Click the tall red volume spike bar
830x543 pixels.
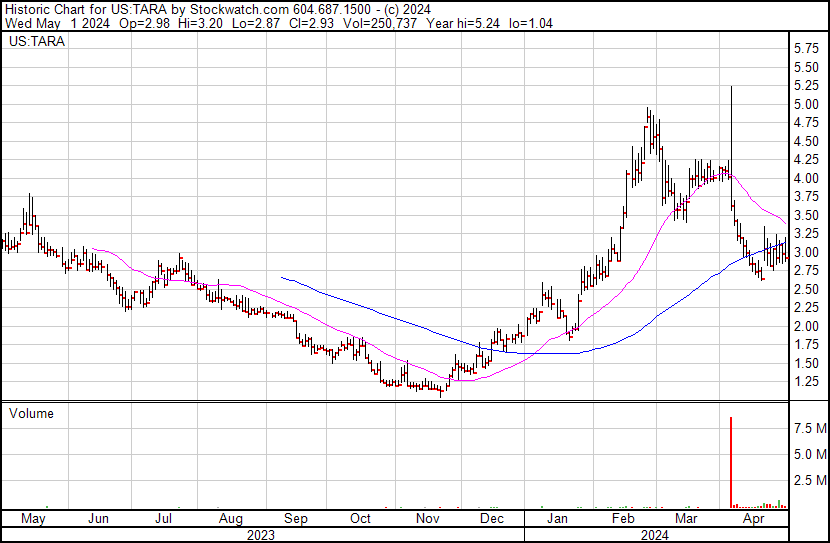731,463
